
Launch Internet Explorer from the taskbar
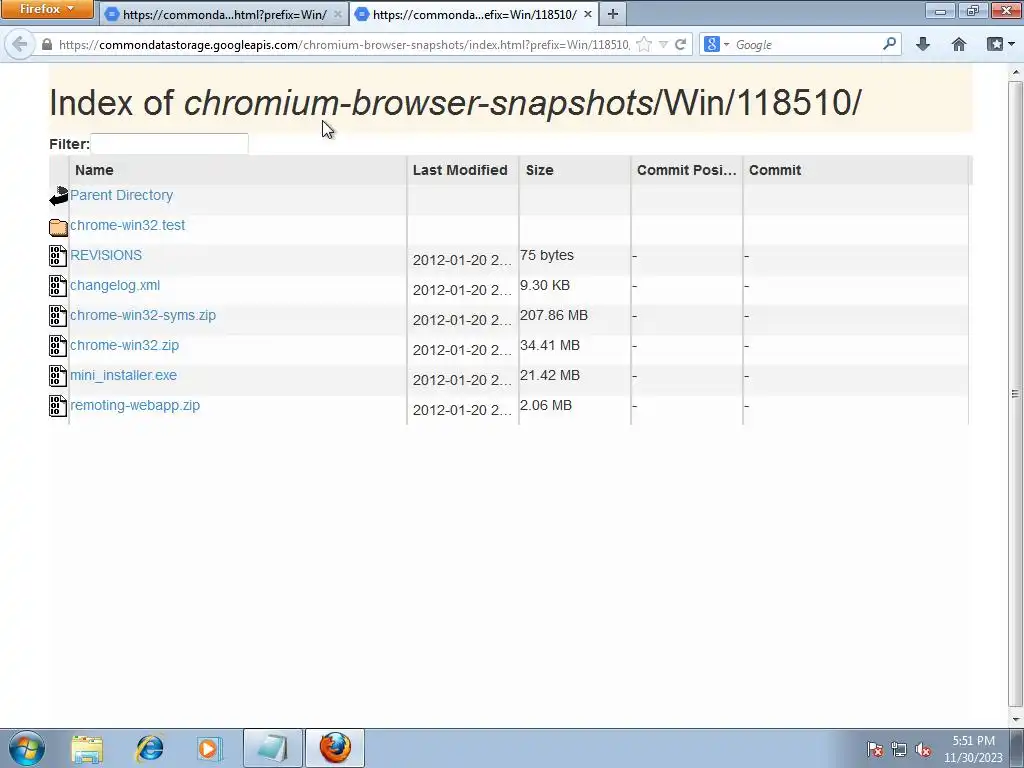point(149,748)
